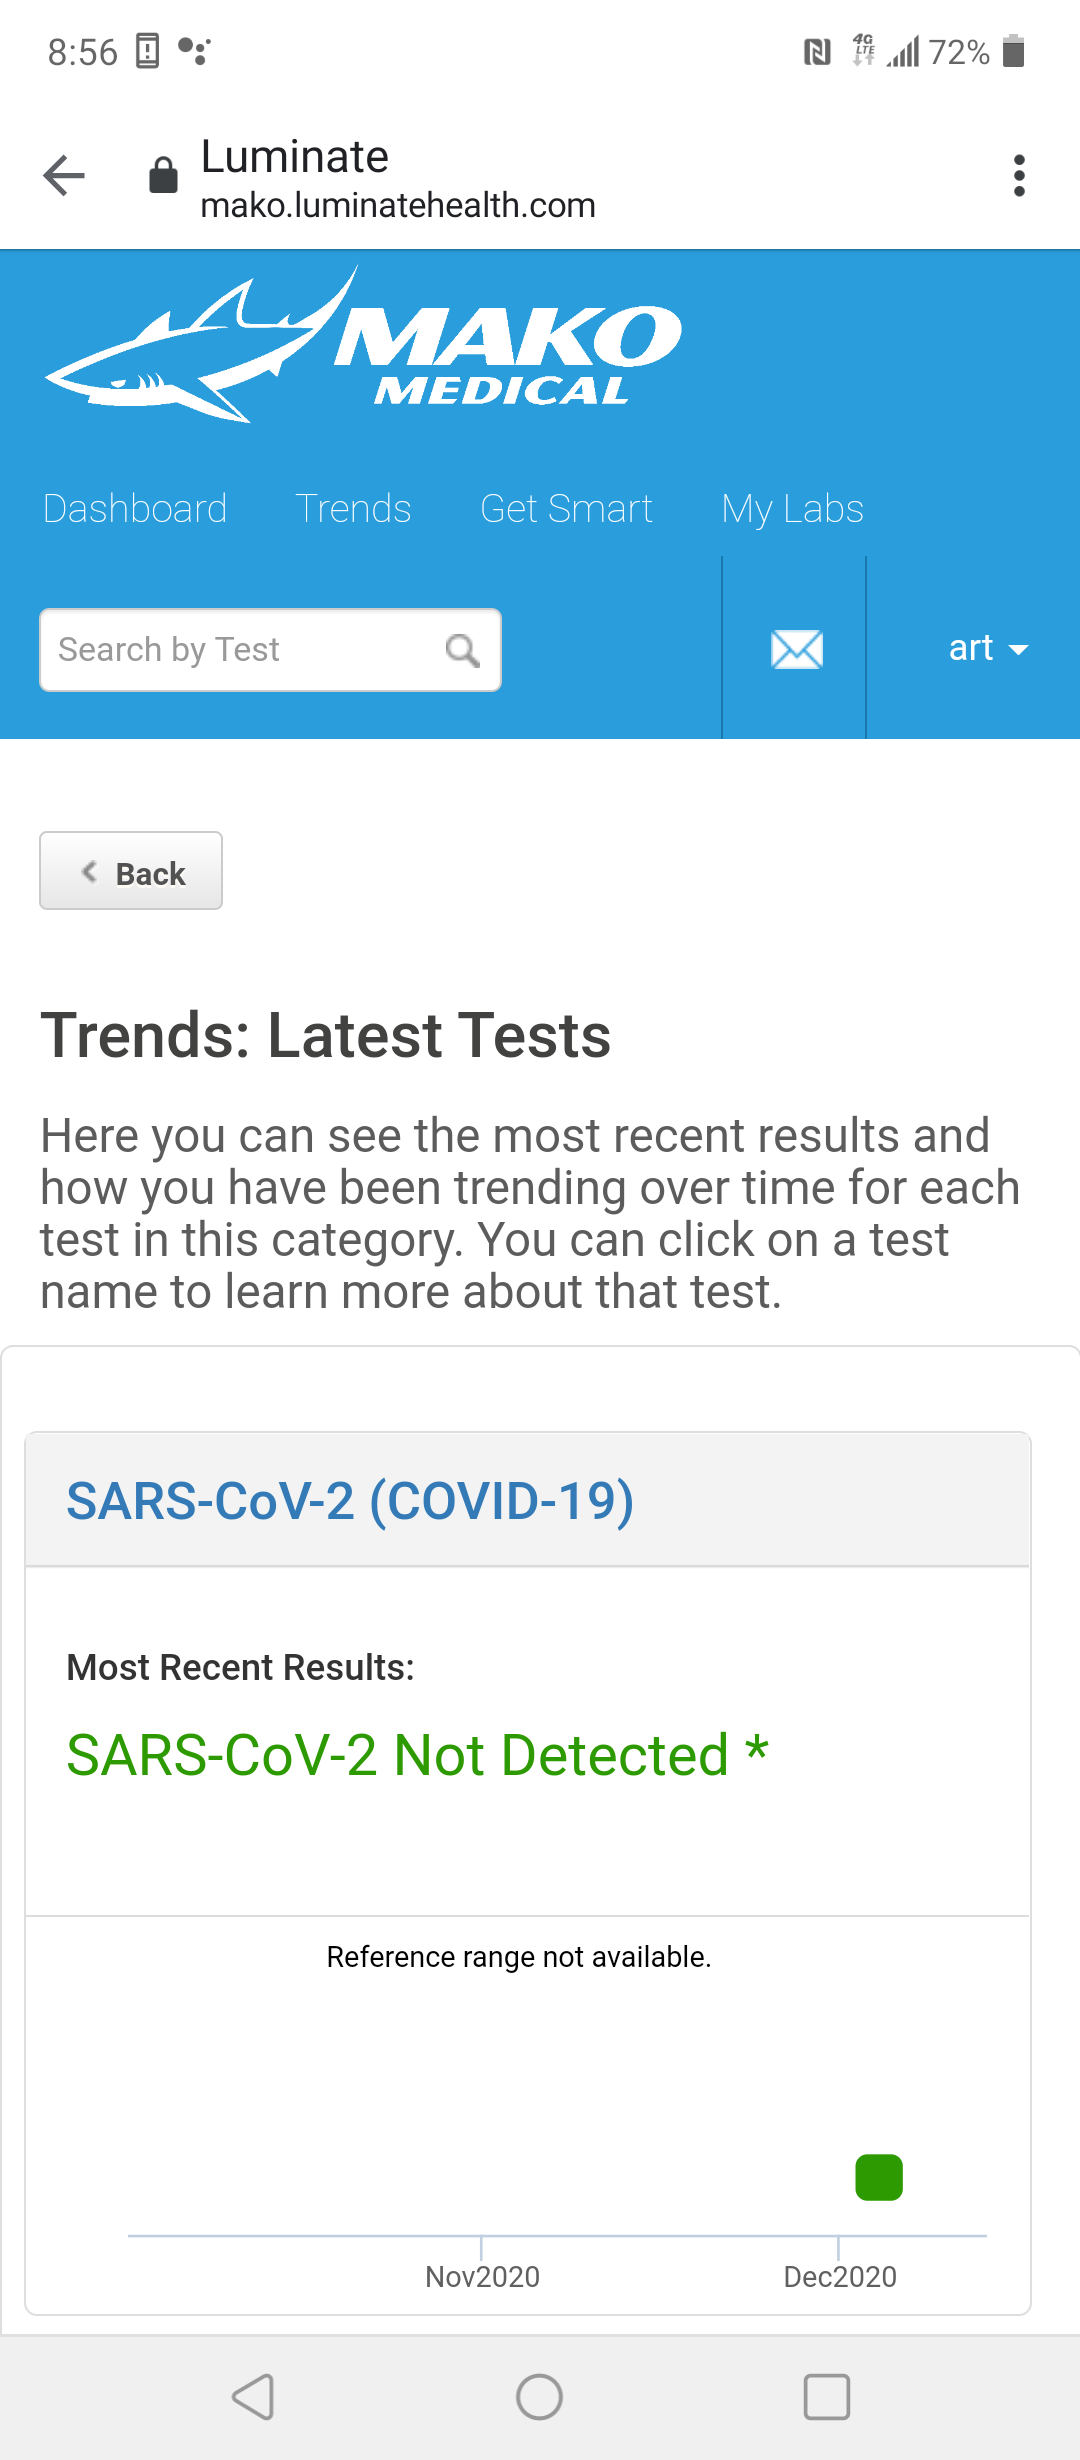Click the search magnifier icon
The image size is (1080, 2460).
pos(462,650)
